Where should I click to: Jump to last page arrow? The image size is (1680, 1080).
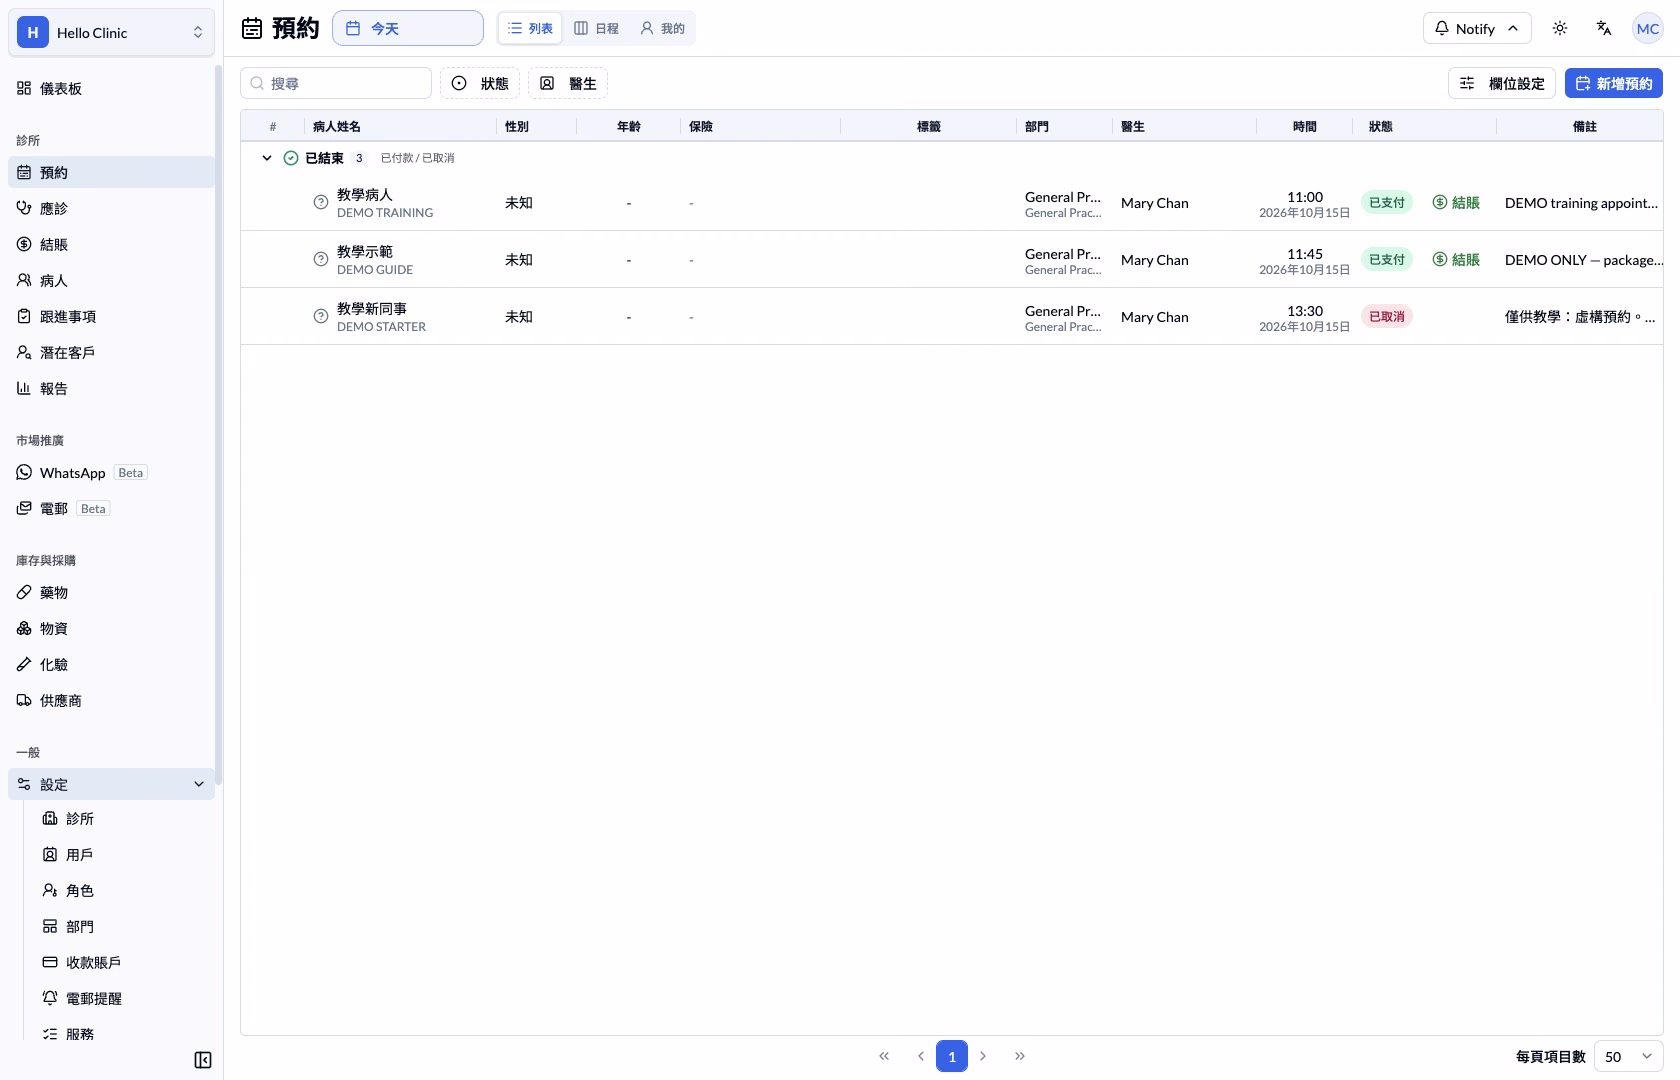click(x=1020, y=1056)
